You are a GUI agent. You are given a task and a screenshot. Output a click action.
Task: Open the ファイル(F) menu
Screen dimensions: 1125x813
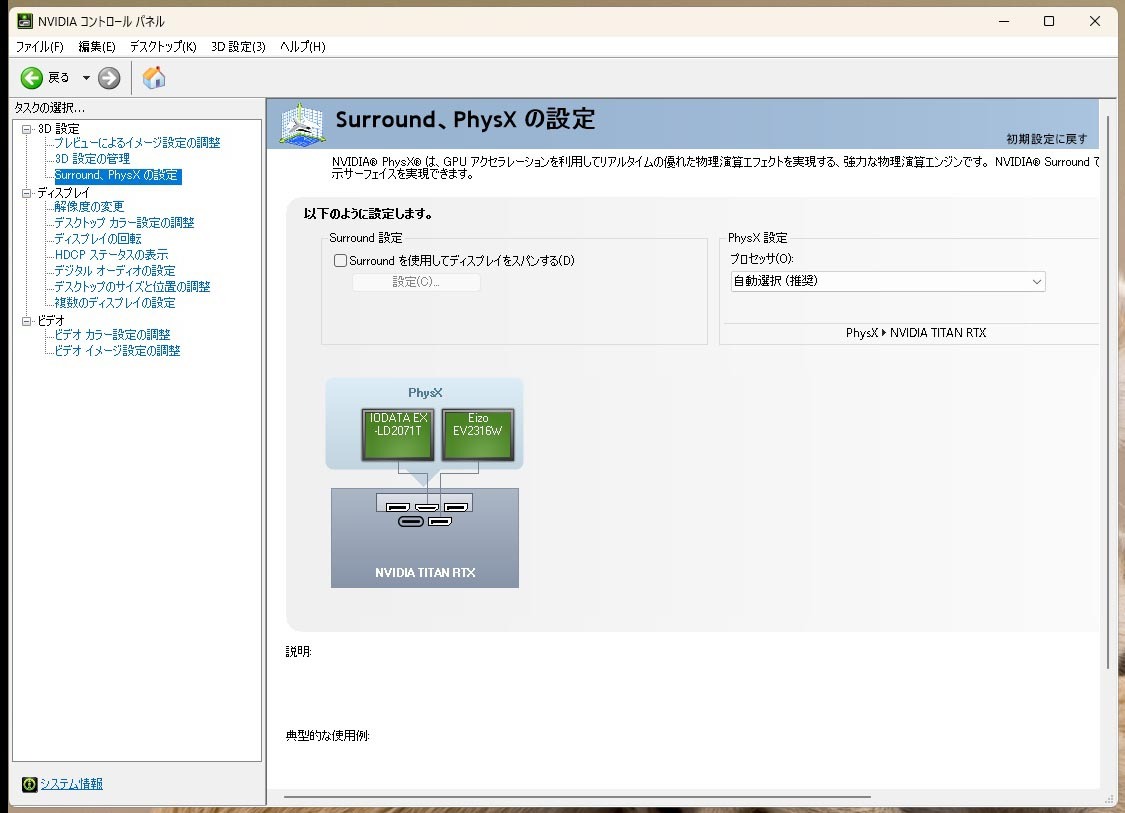pyautogui.click(x=39, y=47)
